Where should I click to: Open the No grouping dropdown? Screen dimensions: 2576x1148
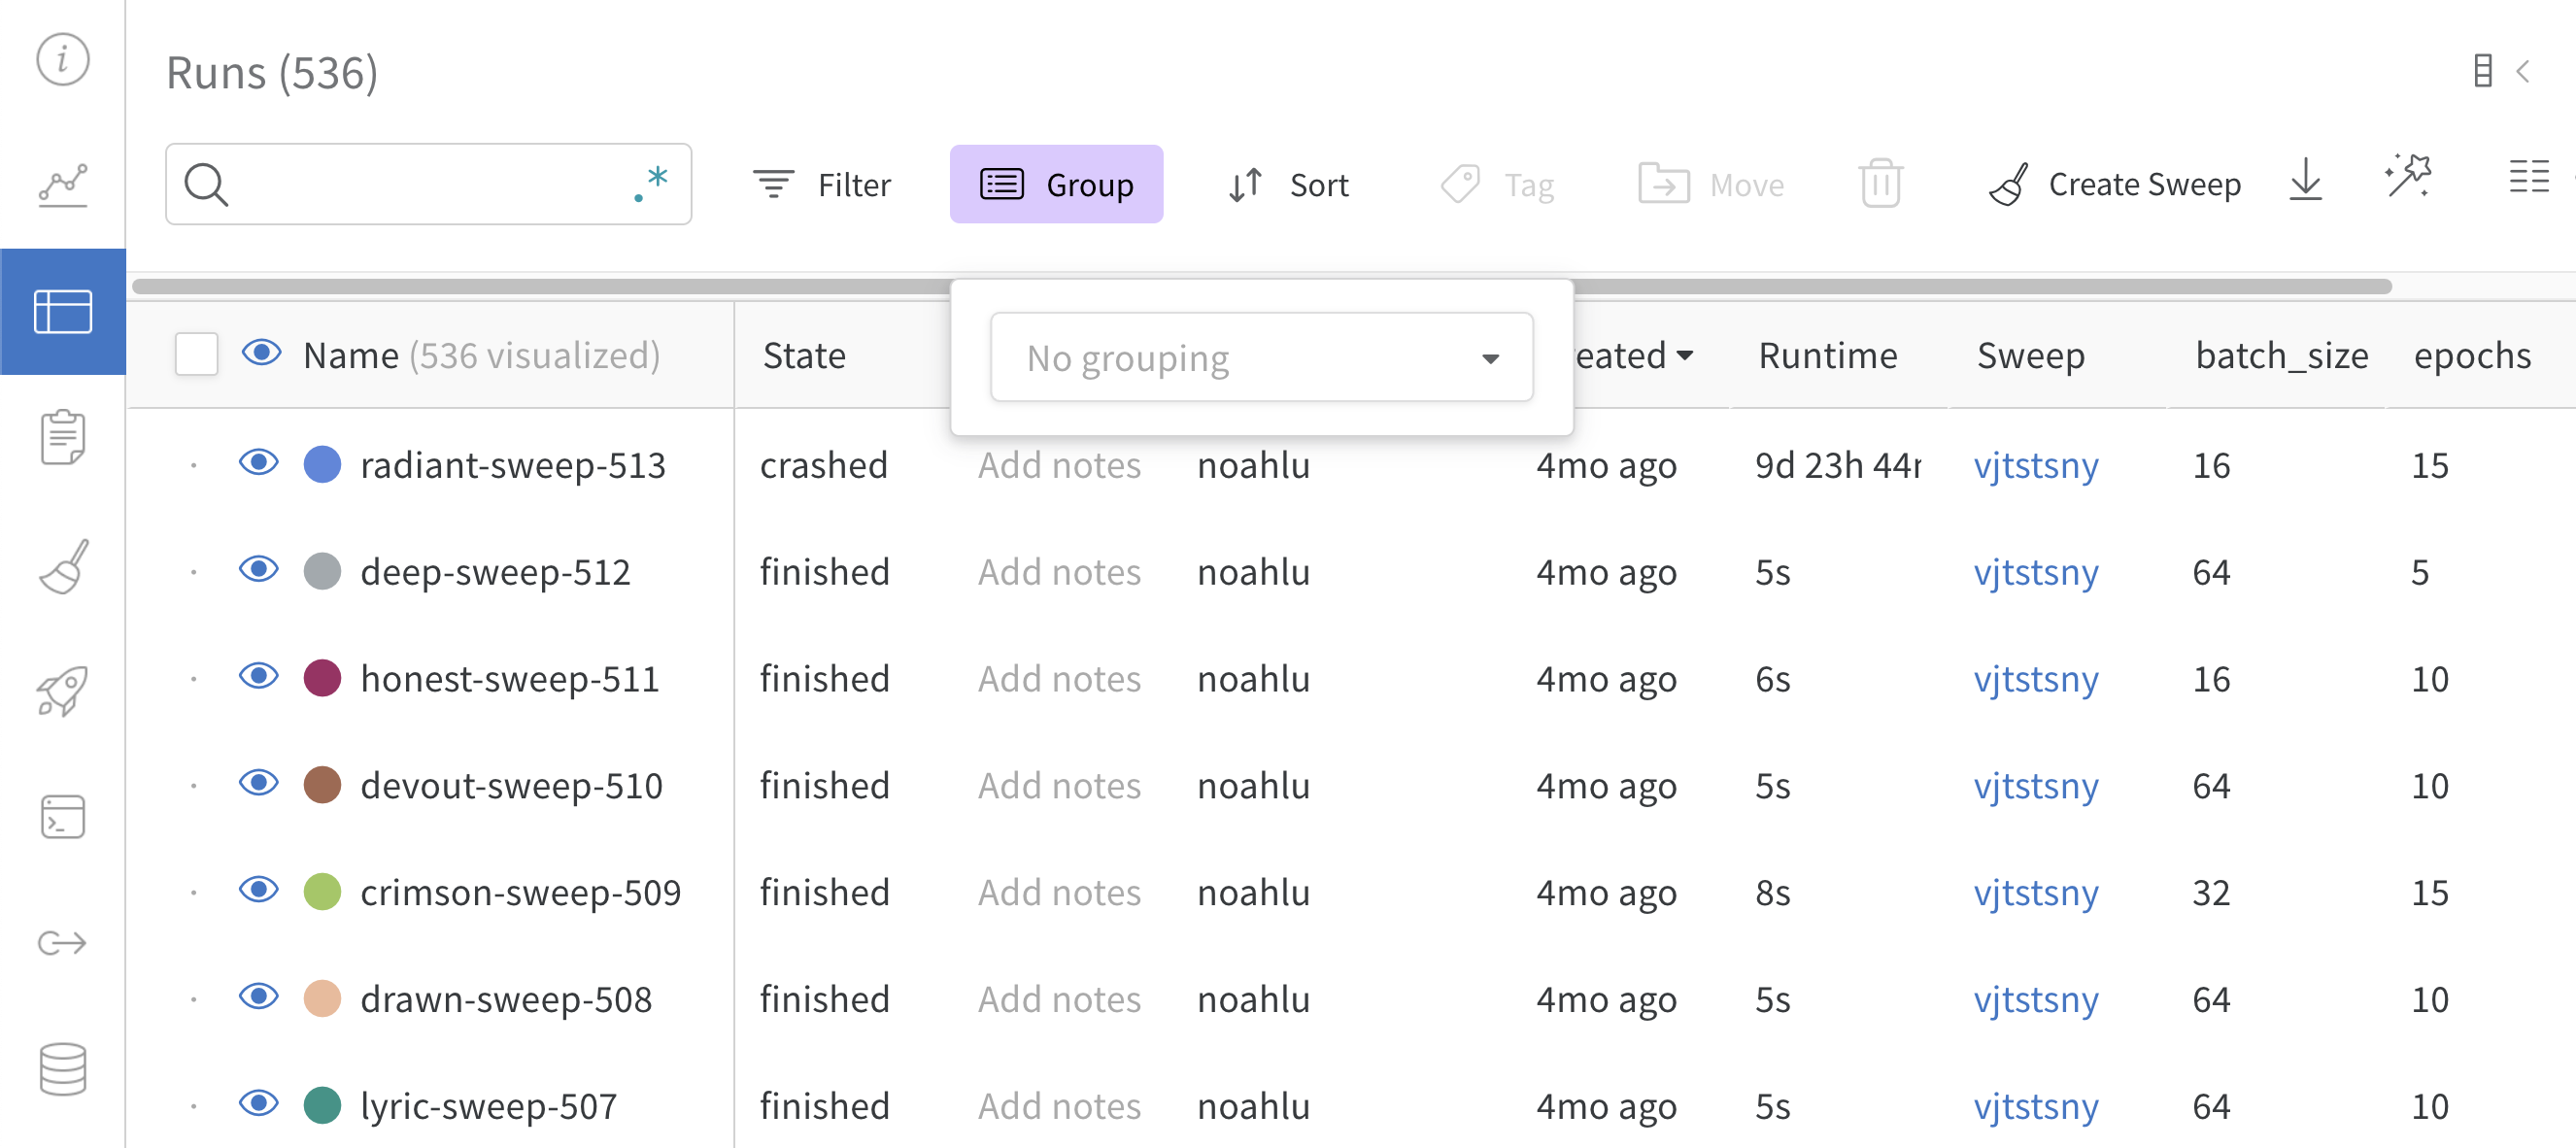tap(1260, 357)
